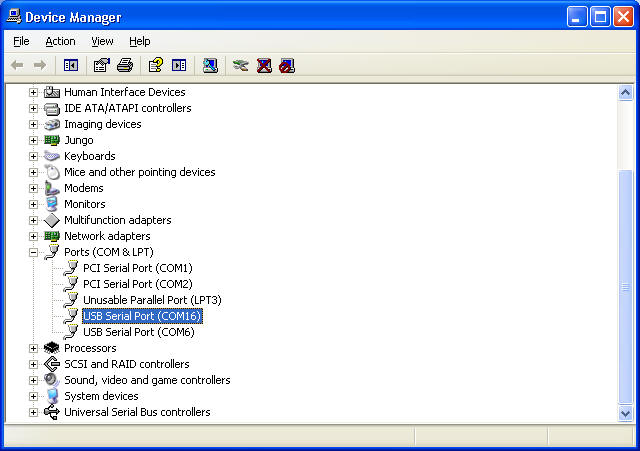Click the Universal Serial Bus controllers icon
The width and height of the screenshot is (640, 451).
point(52,412)
